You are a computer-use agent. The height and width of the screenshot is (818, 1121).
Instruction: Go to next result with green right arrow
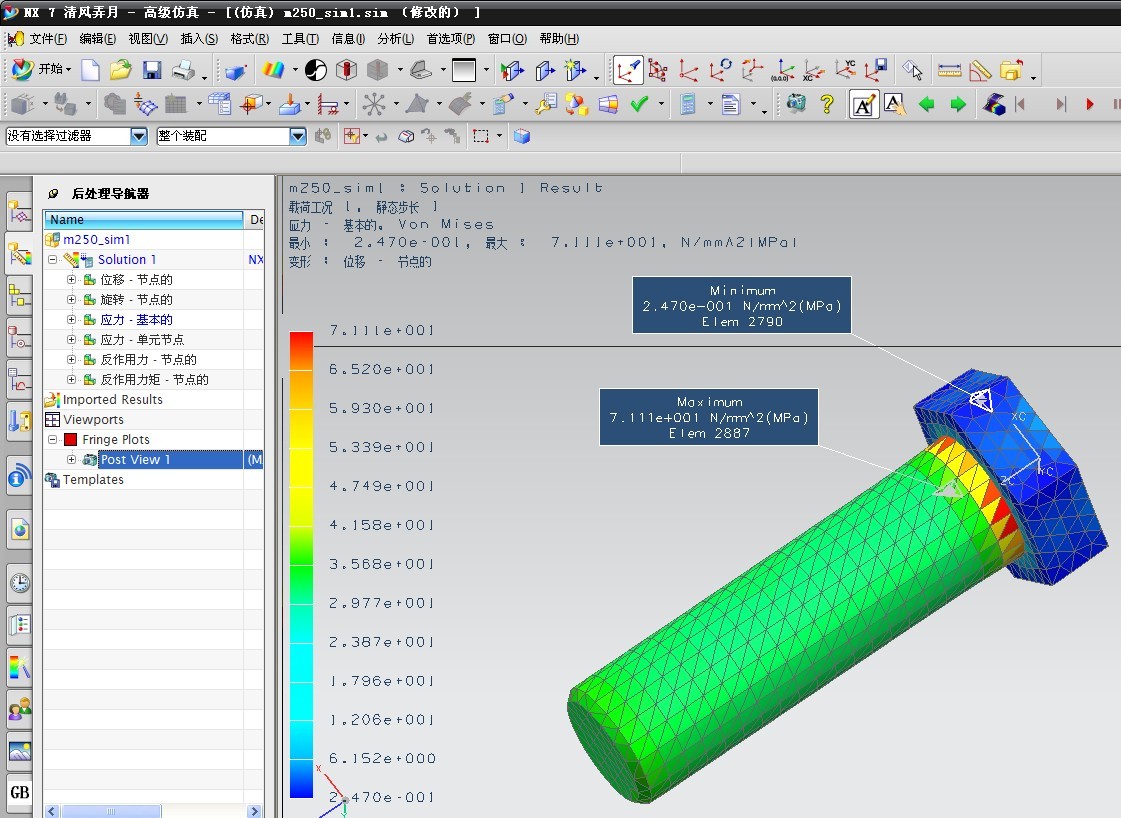(x=958, y=104)
